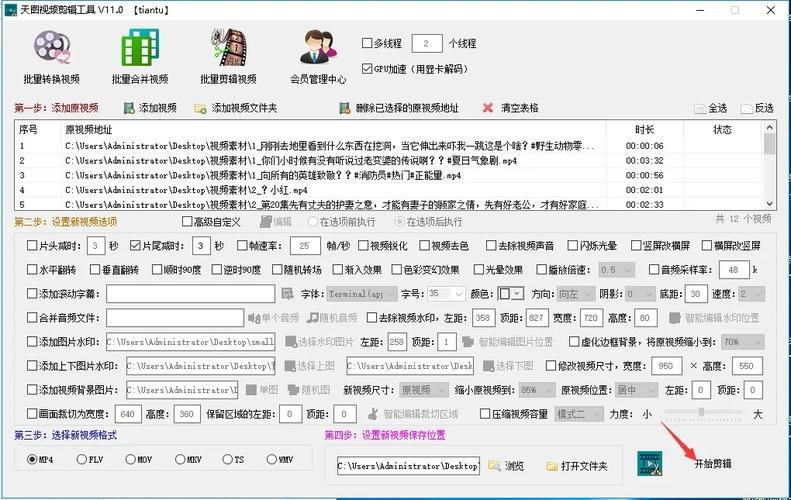Screen dimensions: 791x500
Task: Click the 全选 icon
Action: click(x=700, y=108)
